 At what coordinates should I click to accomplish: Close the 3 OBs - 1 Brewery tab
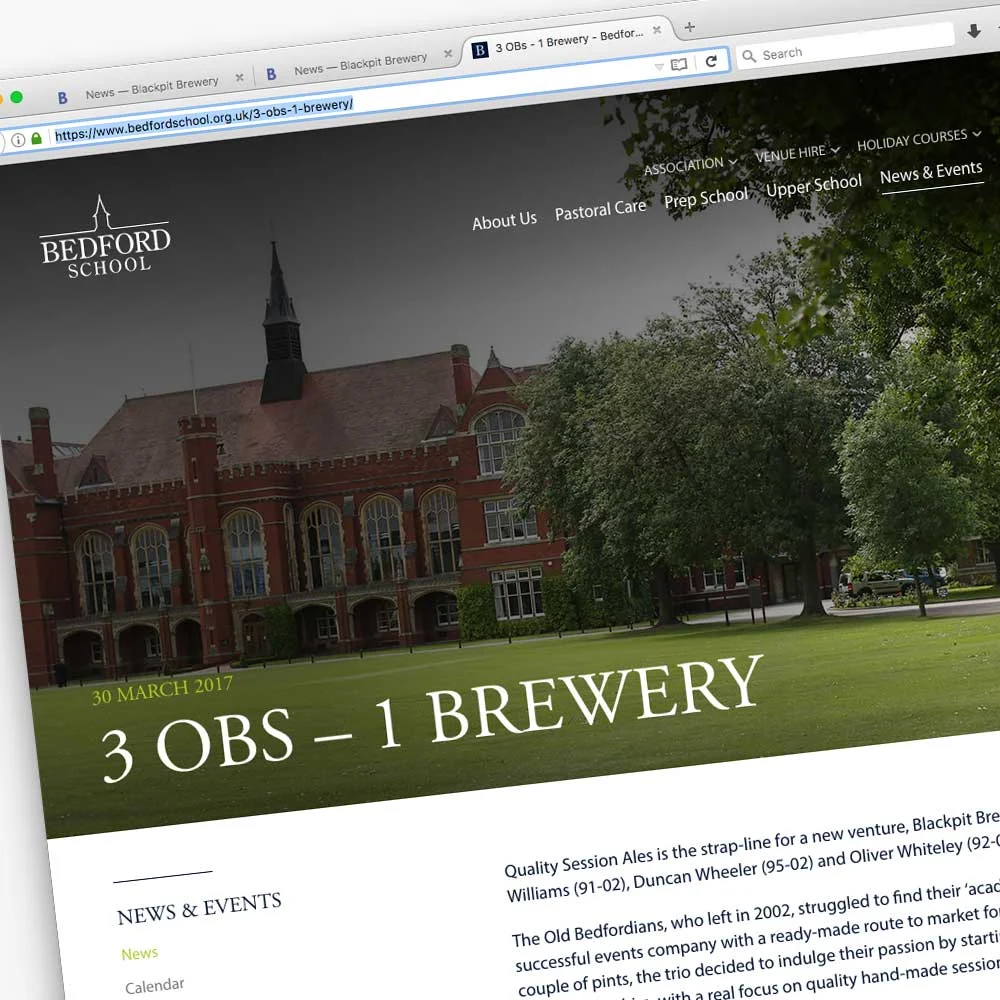coord(657,30)
